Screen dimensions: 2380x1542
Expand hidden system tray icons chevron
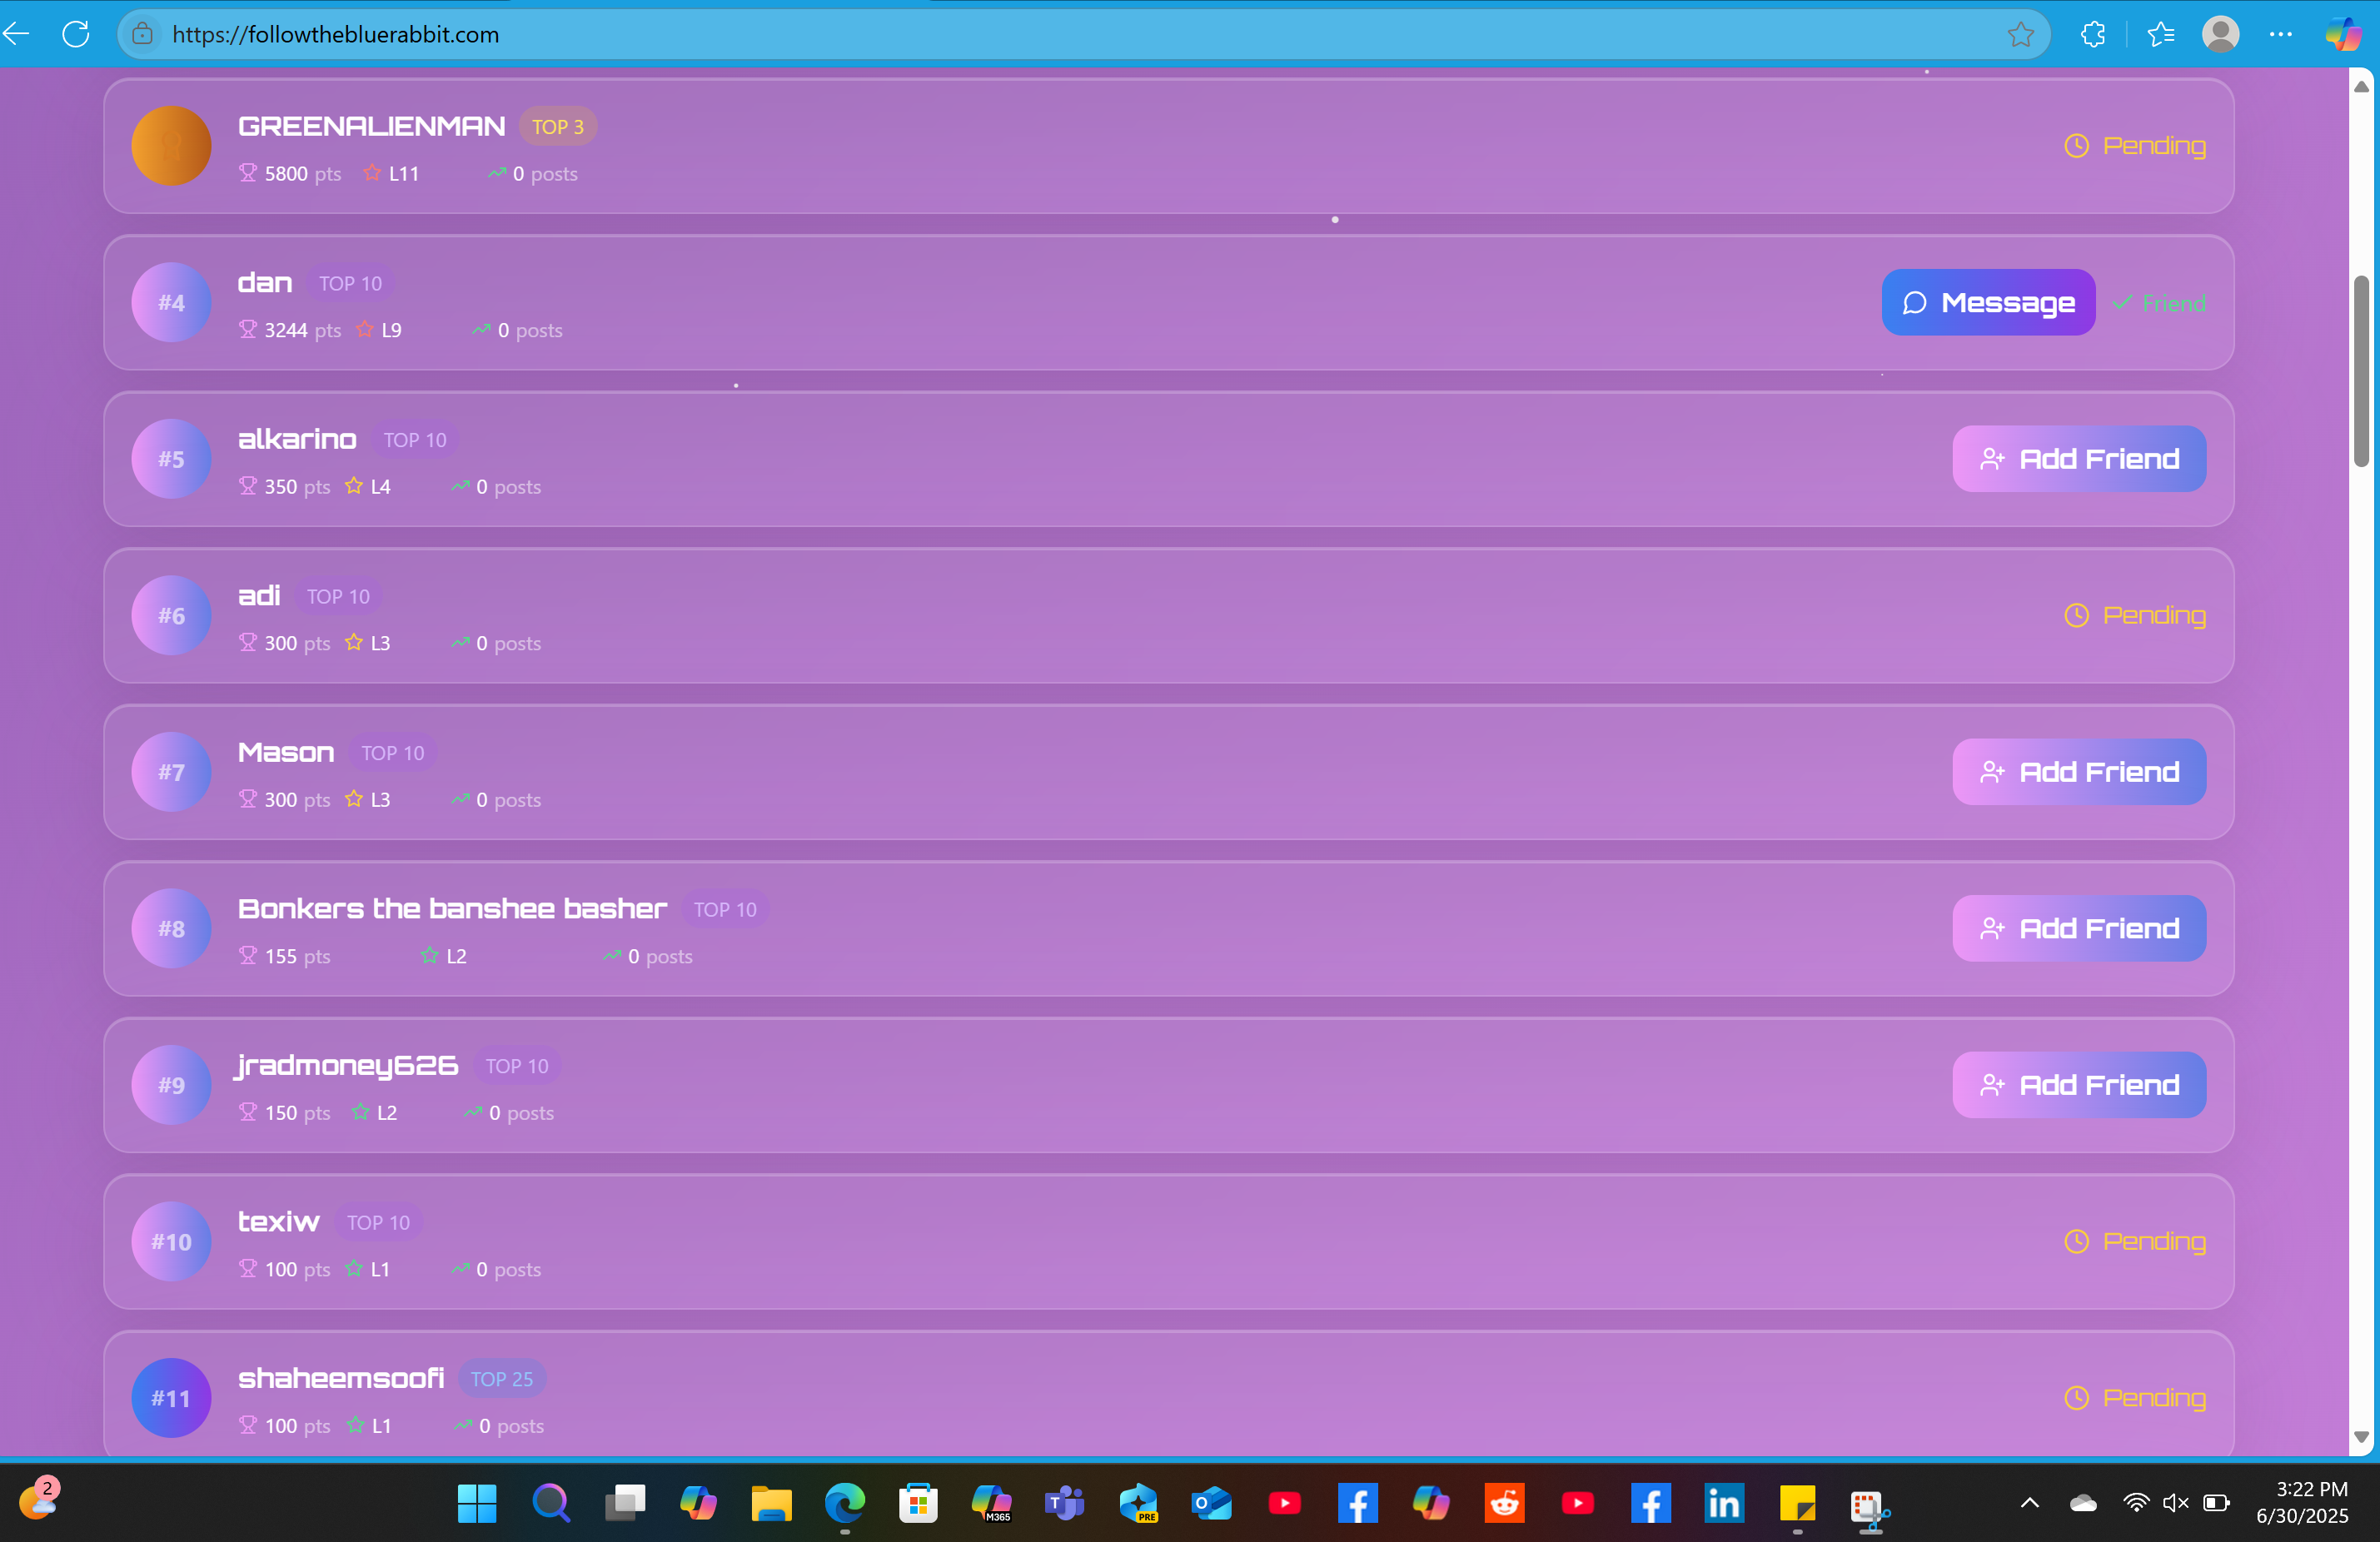point(2030,1503)
